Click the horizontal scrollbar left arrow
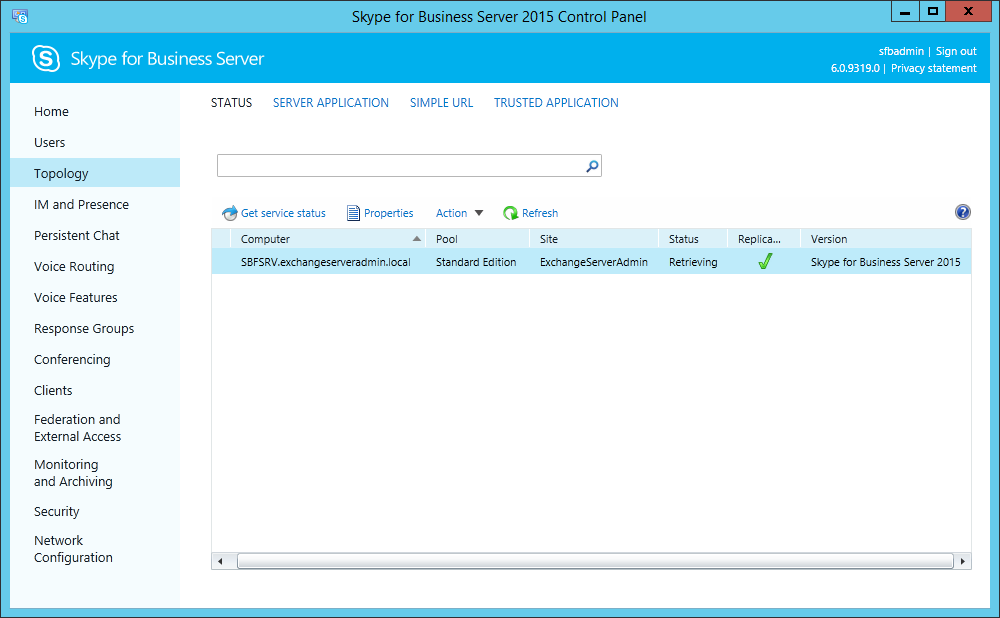Image resolution: width=1000 pixels, height=618 pixels. 220,561
